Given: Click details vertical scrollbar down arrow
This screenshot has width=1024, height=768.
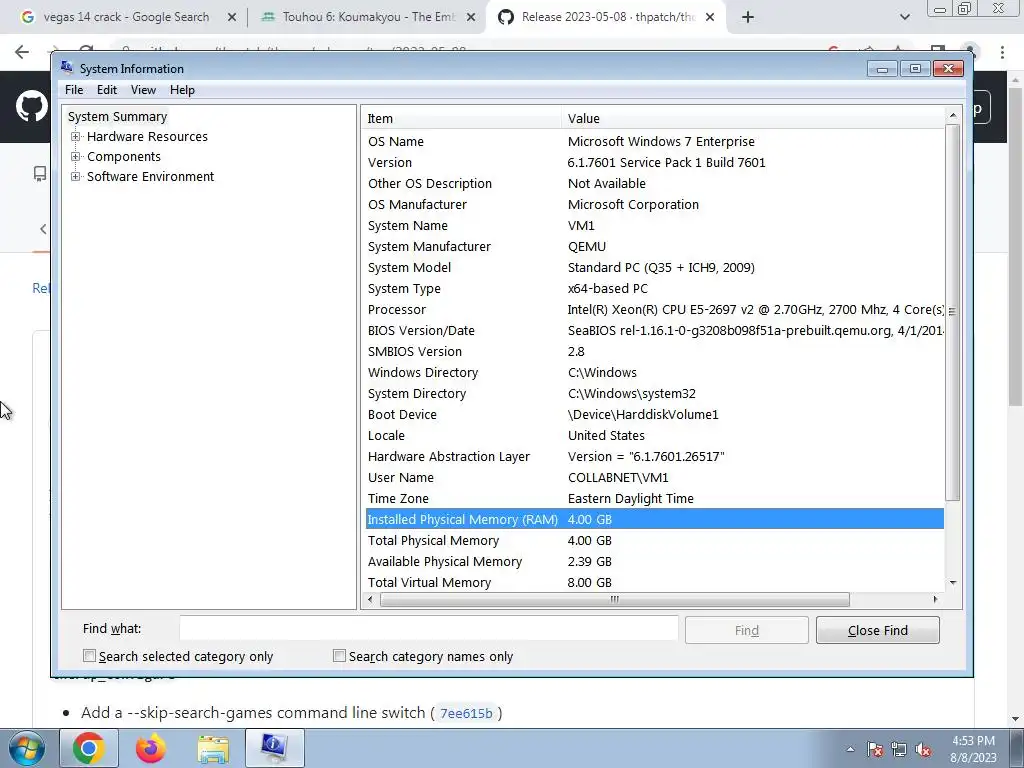Looking at the screenshot, I should pos(953,583).
